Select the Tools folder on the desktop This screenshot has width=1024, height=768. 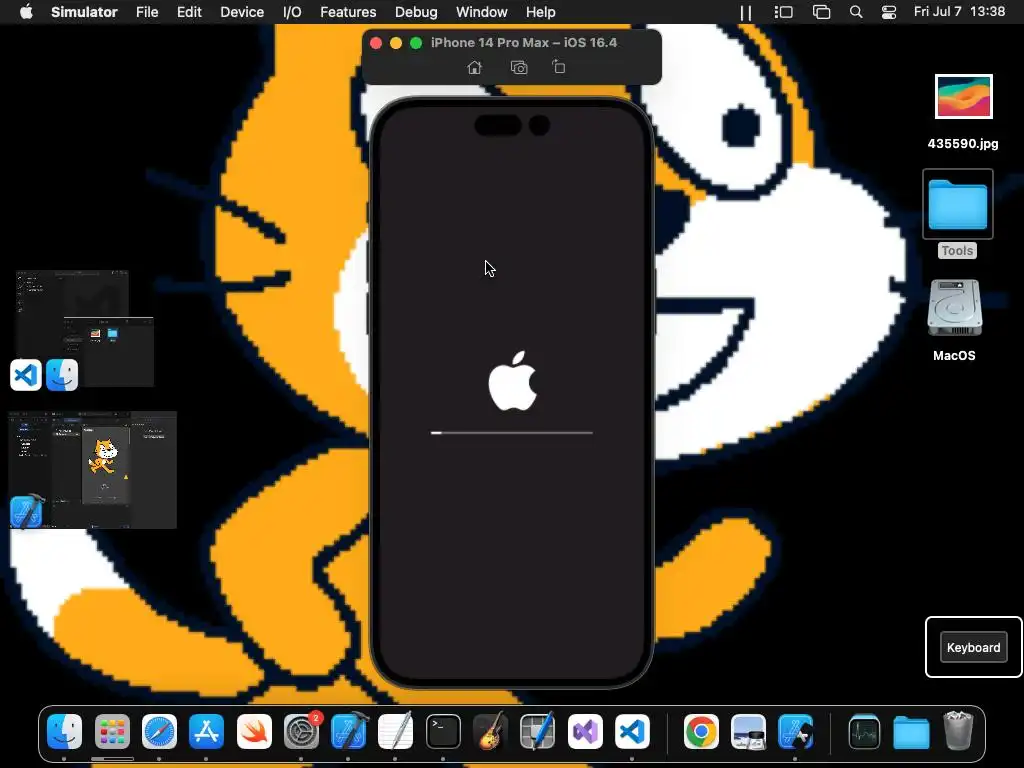tap(957, 214)
